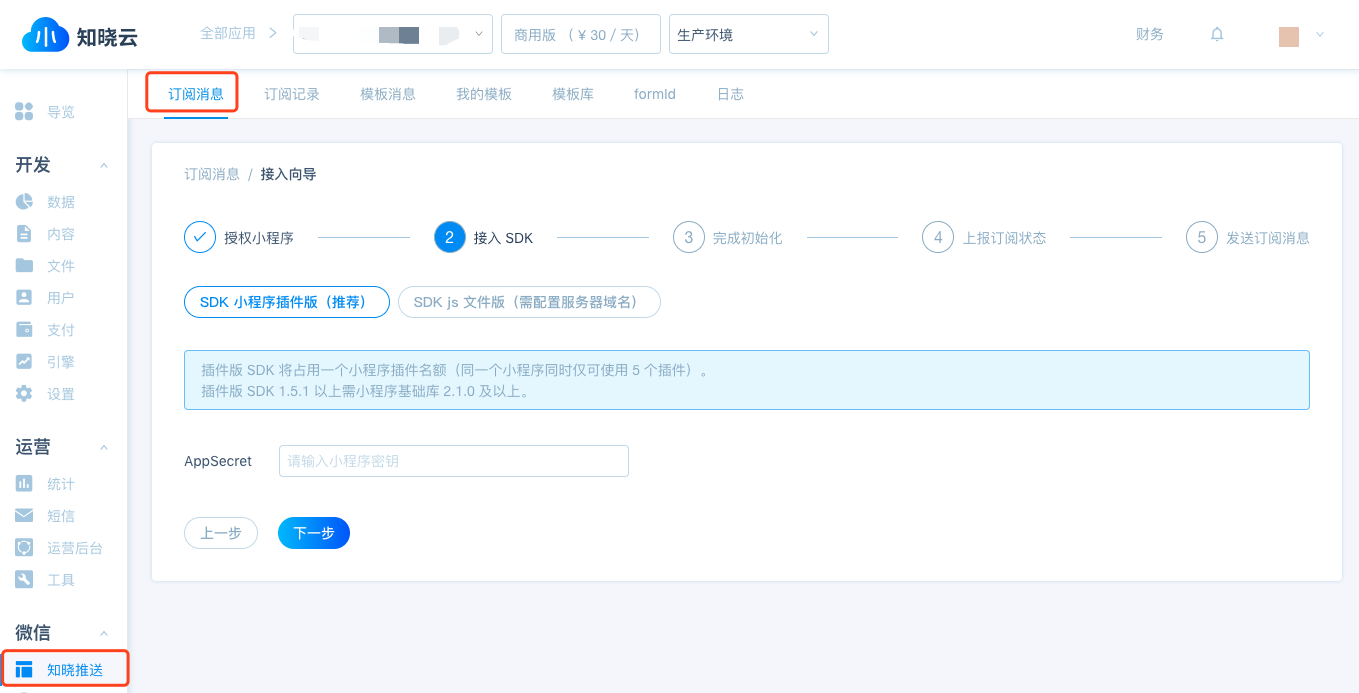The width and height of the screenshot is (1359, 693).
Task: Click the AppSecret field label
Action: (218, 461)
